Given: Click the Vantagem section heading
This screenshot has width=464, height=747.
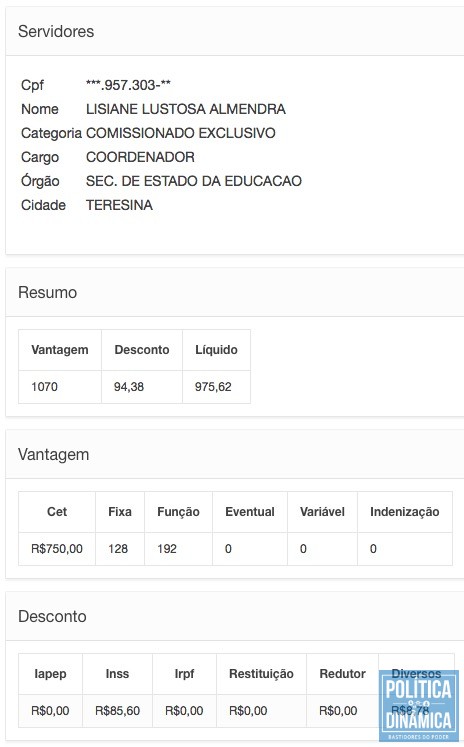Looking at the screenshot, I should tap(53, 454).
